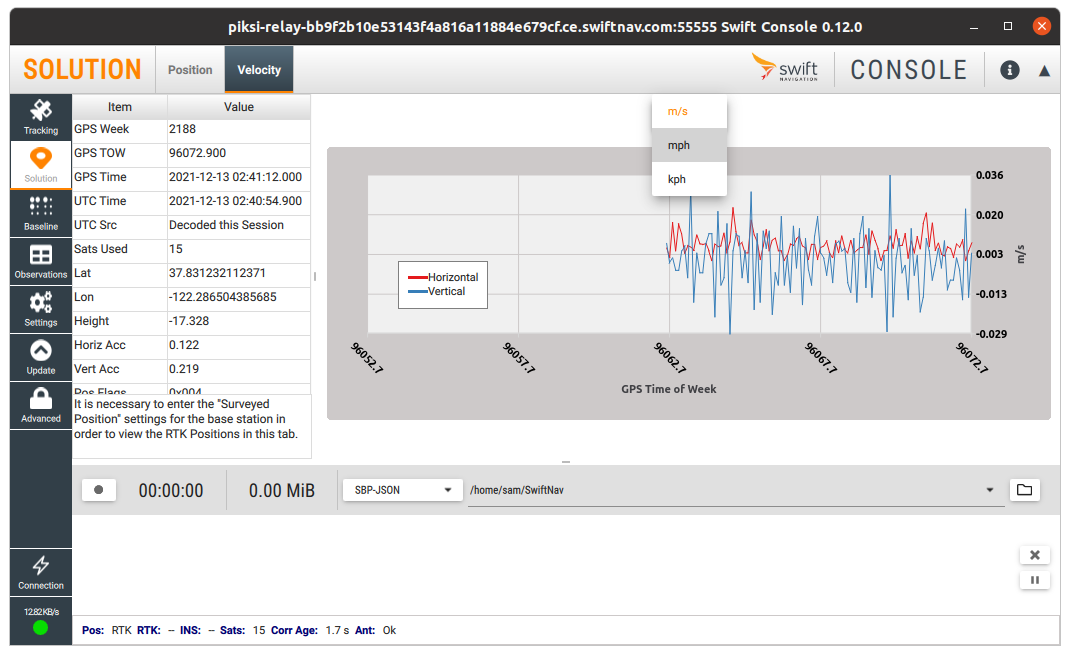Image resolution: width=1070 pixels, height=655 pixels.
Task: Click the green connection status indicator
Action: 41,628
